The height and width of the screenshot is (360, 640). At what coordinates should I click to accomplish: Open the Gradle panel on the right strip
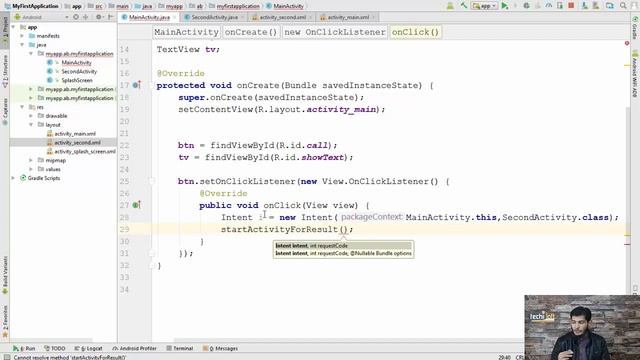click(635, 28)
